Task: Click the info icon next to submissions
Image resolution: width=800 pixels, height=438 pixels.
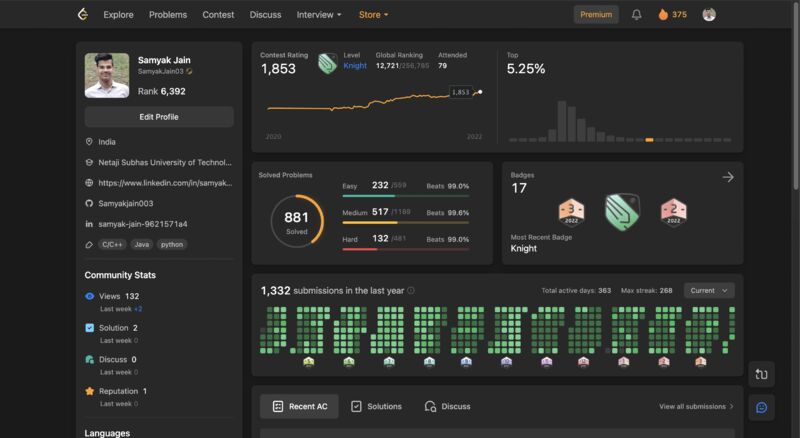Action: coord(411,290)
